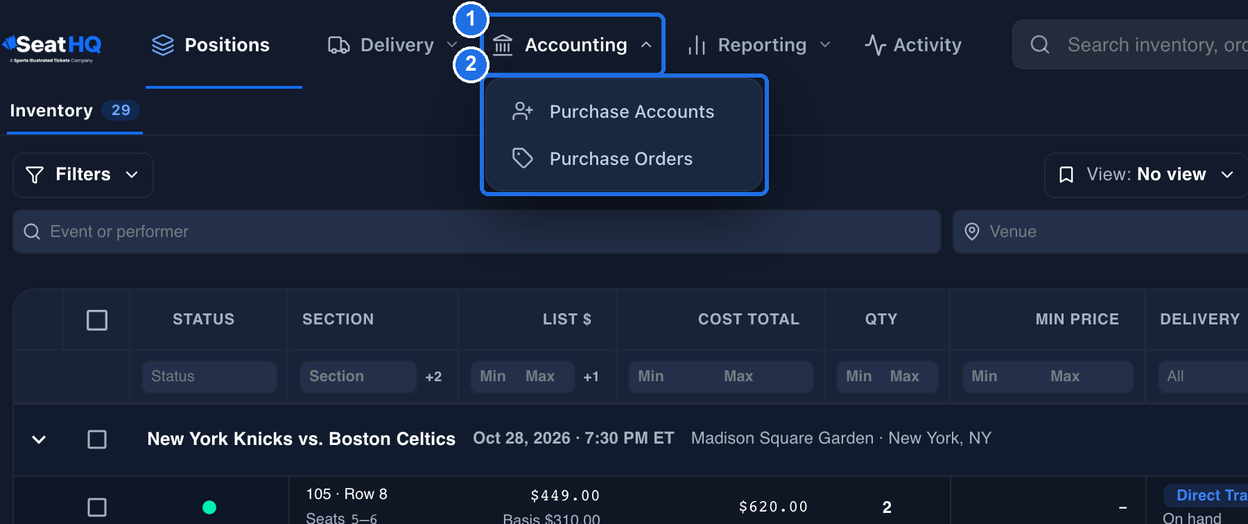Image resolution: width=1248 pixels, height=524 pixels.
Task: Click the Status column filter field
Action: pyautogui.click(x=209, y=376)
